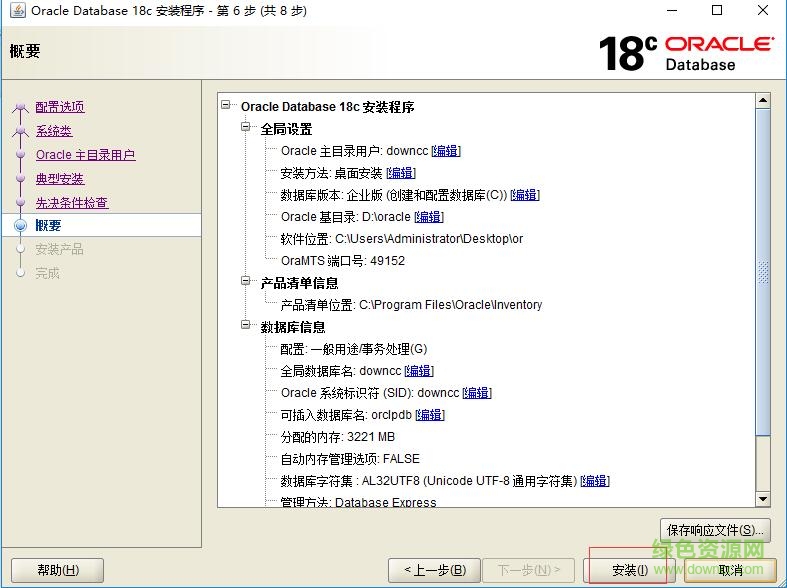The height and width of the screenshot is (588, 787).
Task: Click the 保存响应文件 button
Action: click(x=715, y=529)
